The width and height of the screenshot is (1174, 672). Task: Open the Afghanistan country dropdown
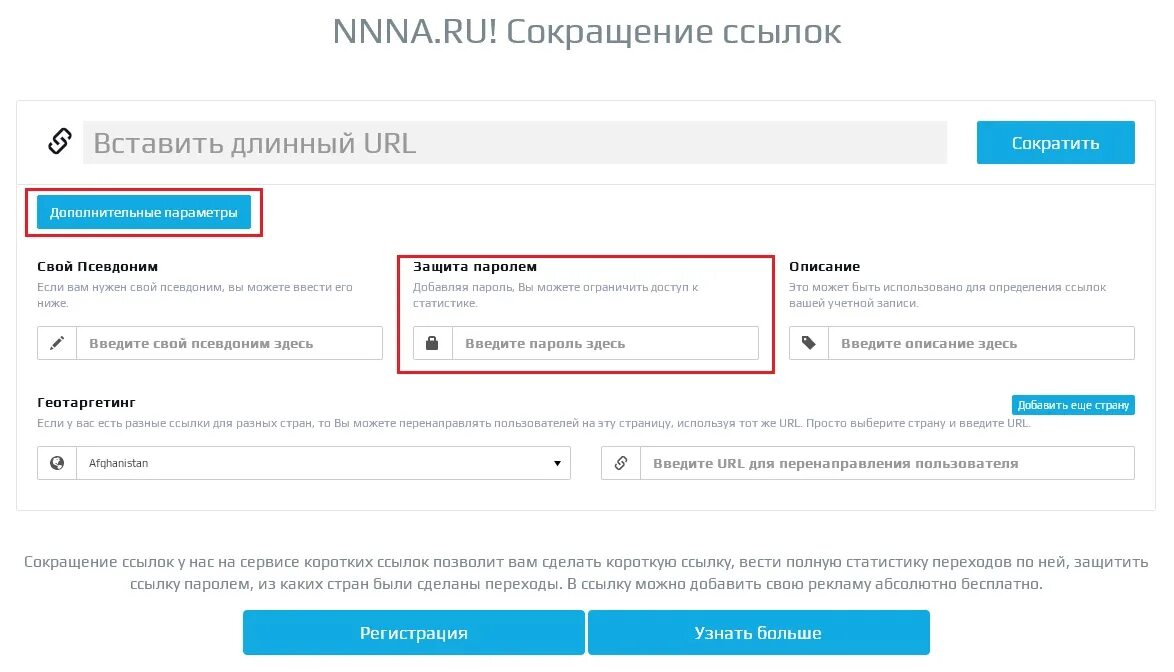(323, 463)
